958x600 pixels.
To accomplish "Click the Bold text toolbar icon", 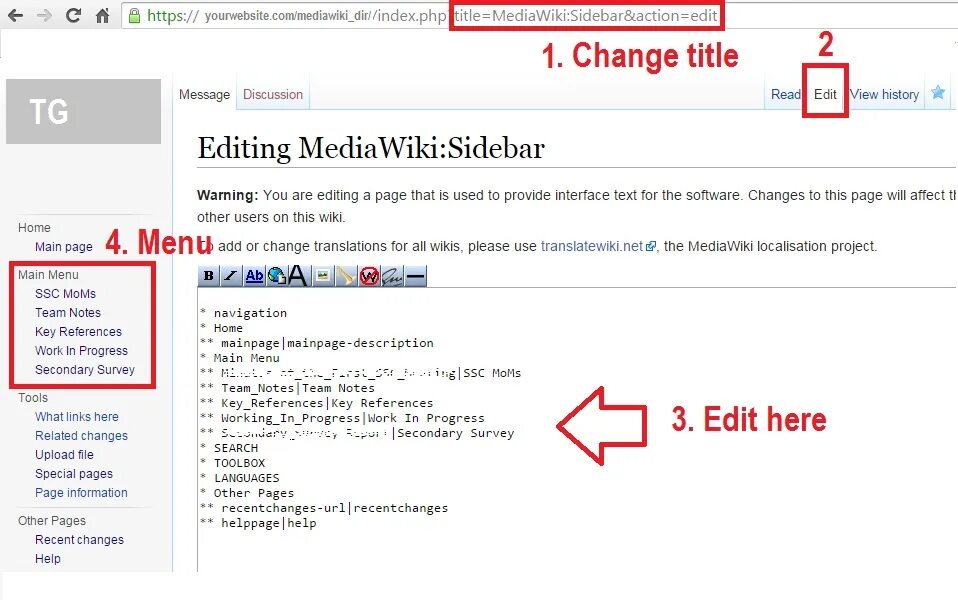I will click(208, 276).
